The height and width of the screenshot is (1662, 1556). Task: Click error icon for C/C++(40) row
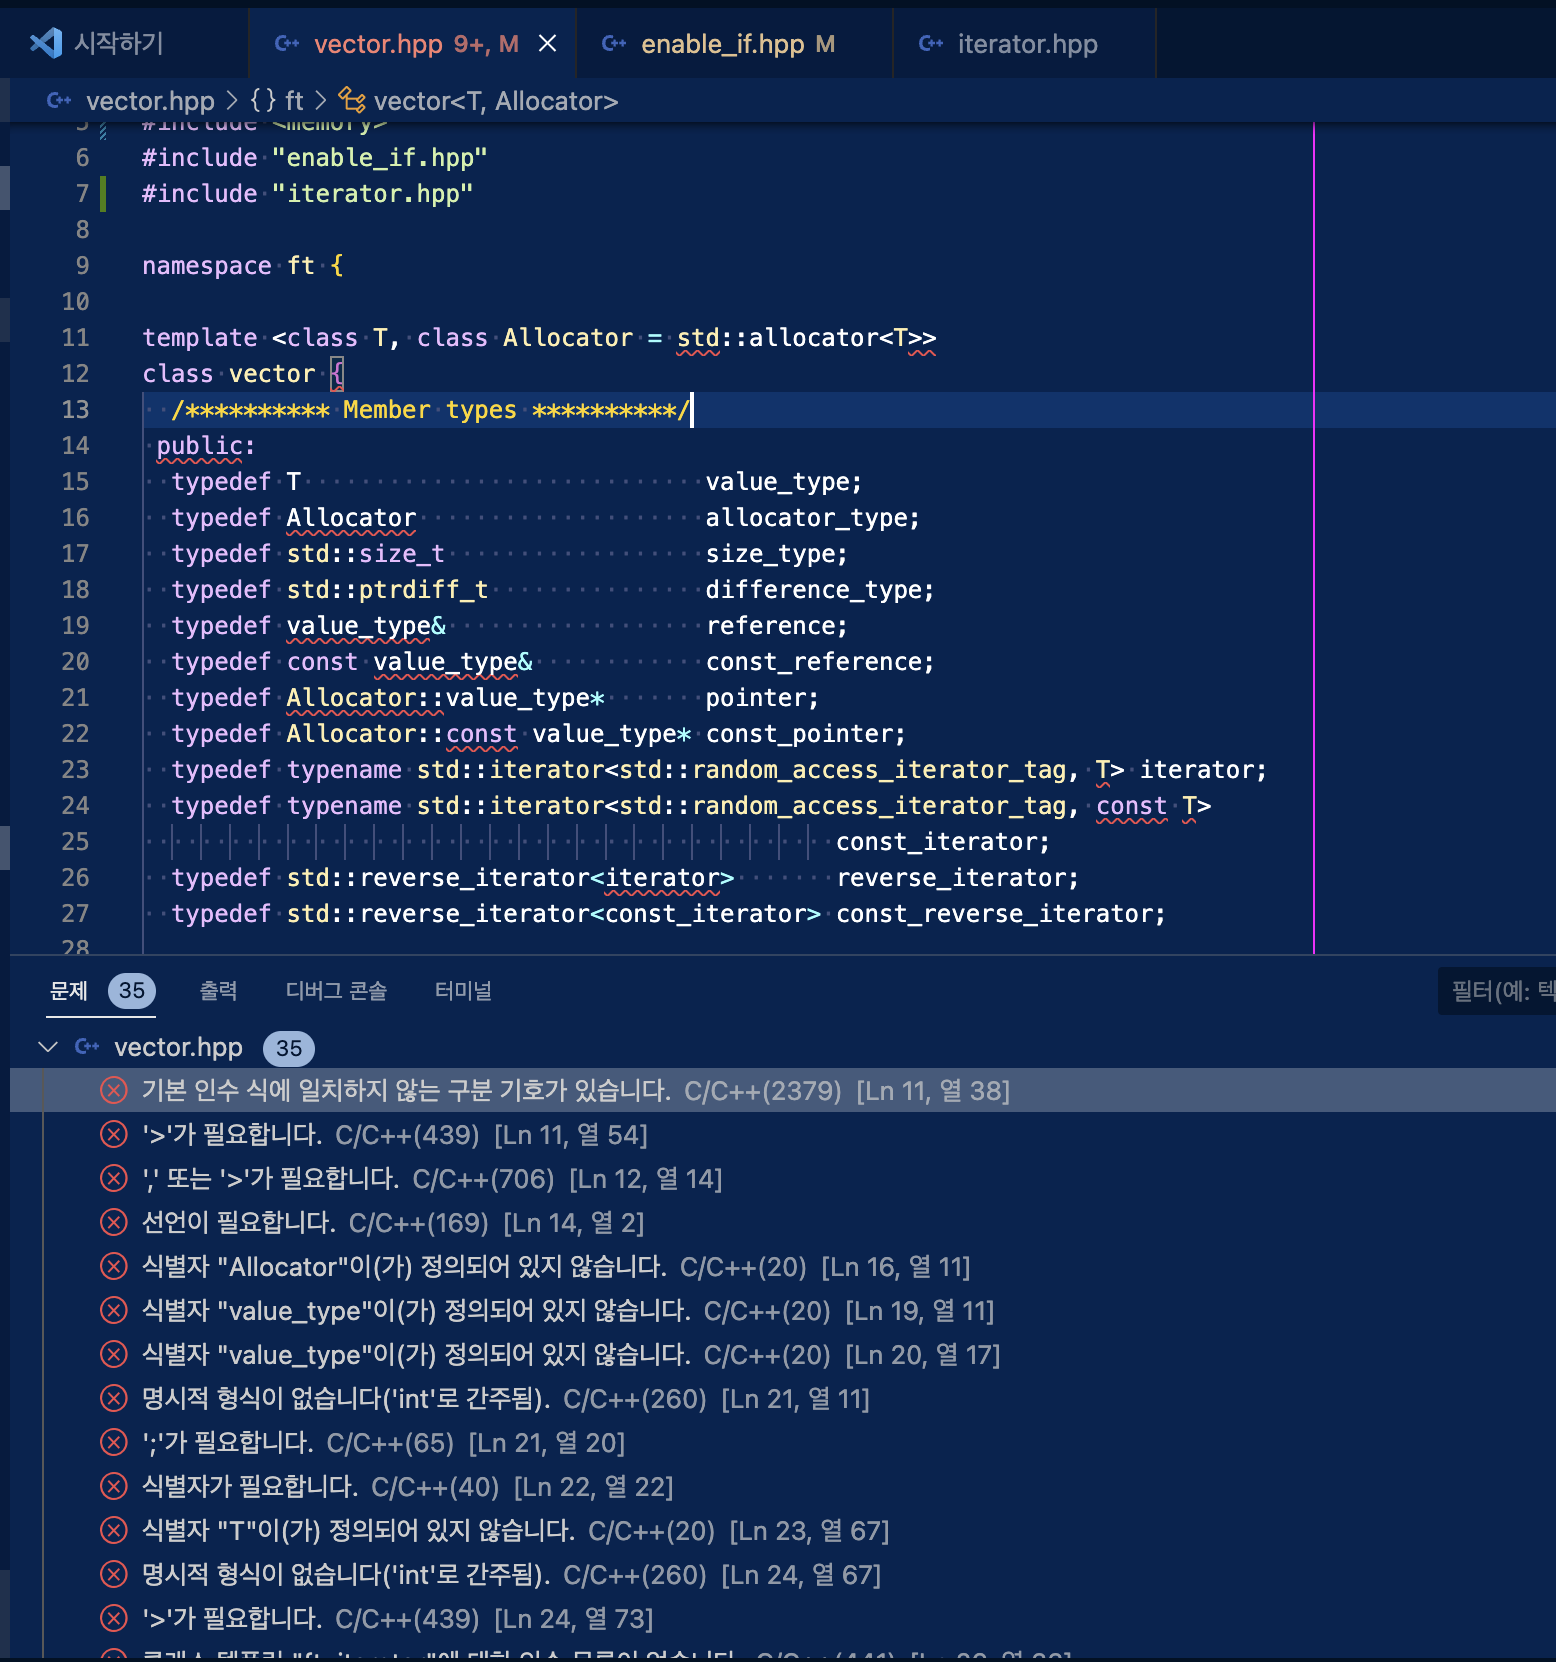coord(114,1486)
